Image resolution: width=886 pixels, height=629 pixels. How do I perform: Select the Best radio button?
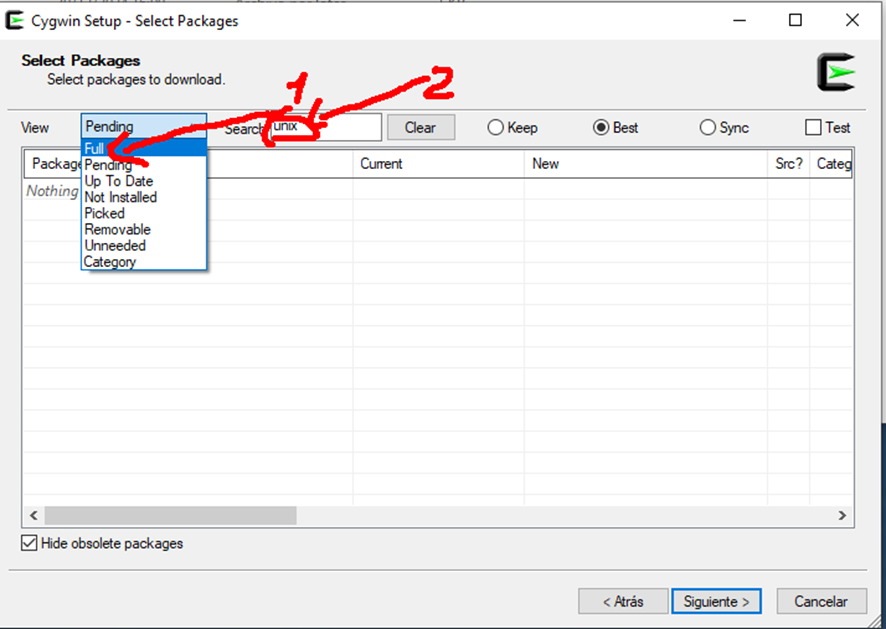601,128
